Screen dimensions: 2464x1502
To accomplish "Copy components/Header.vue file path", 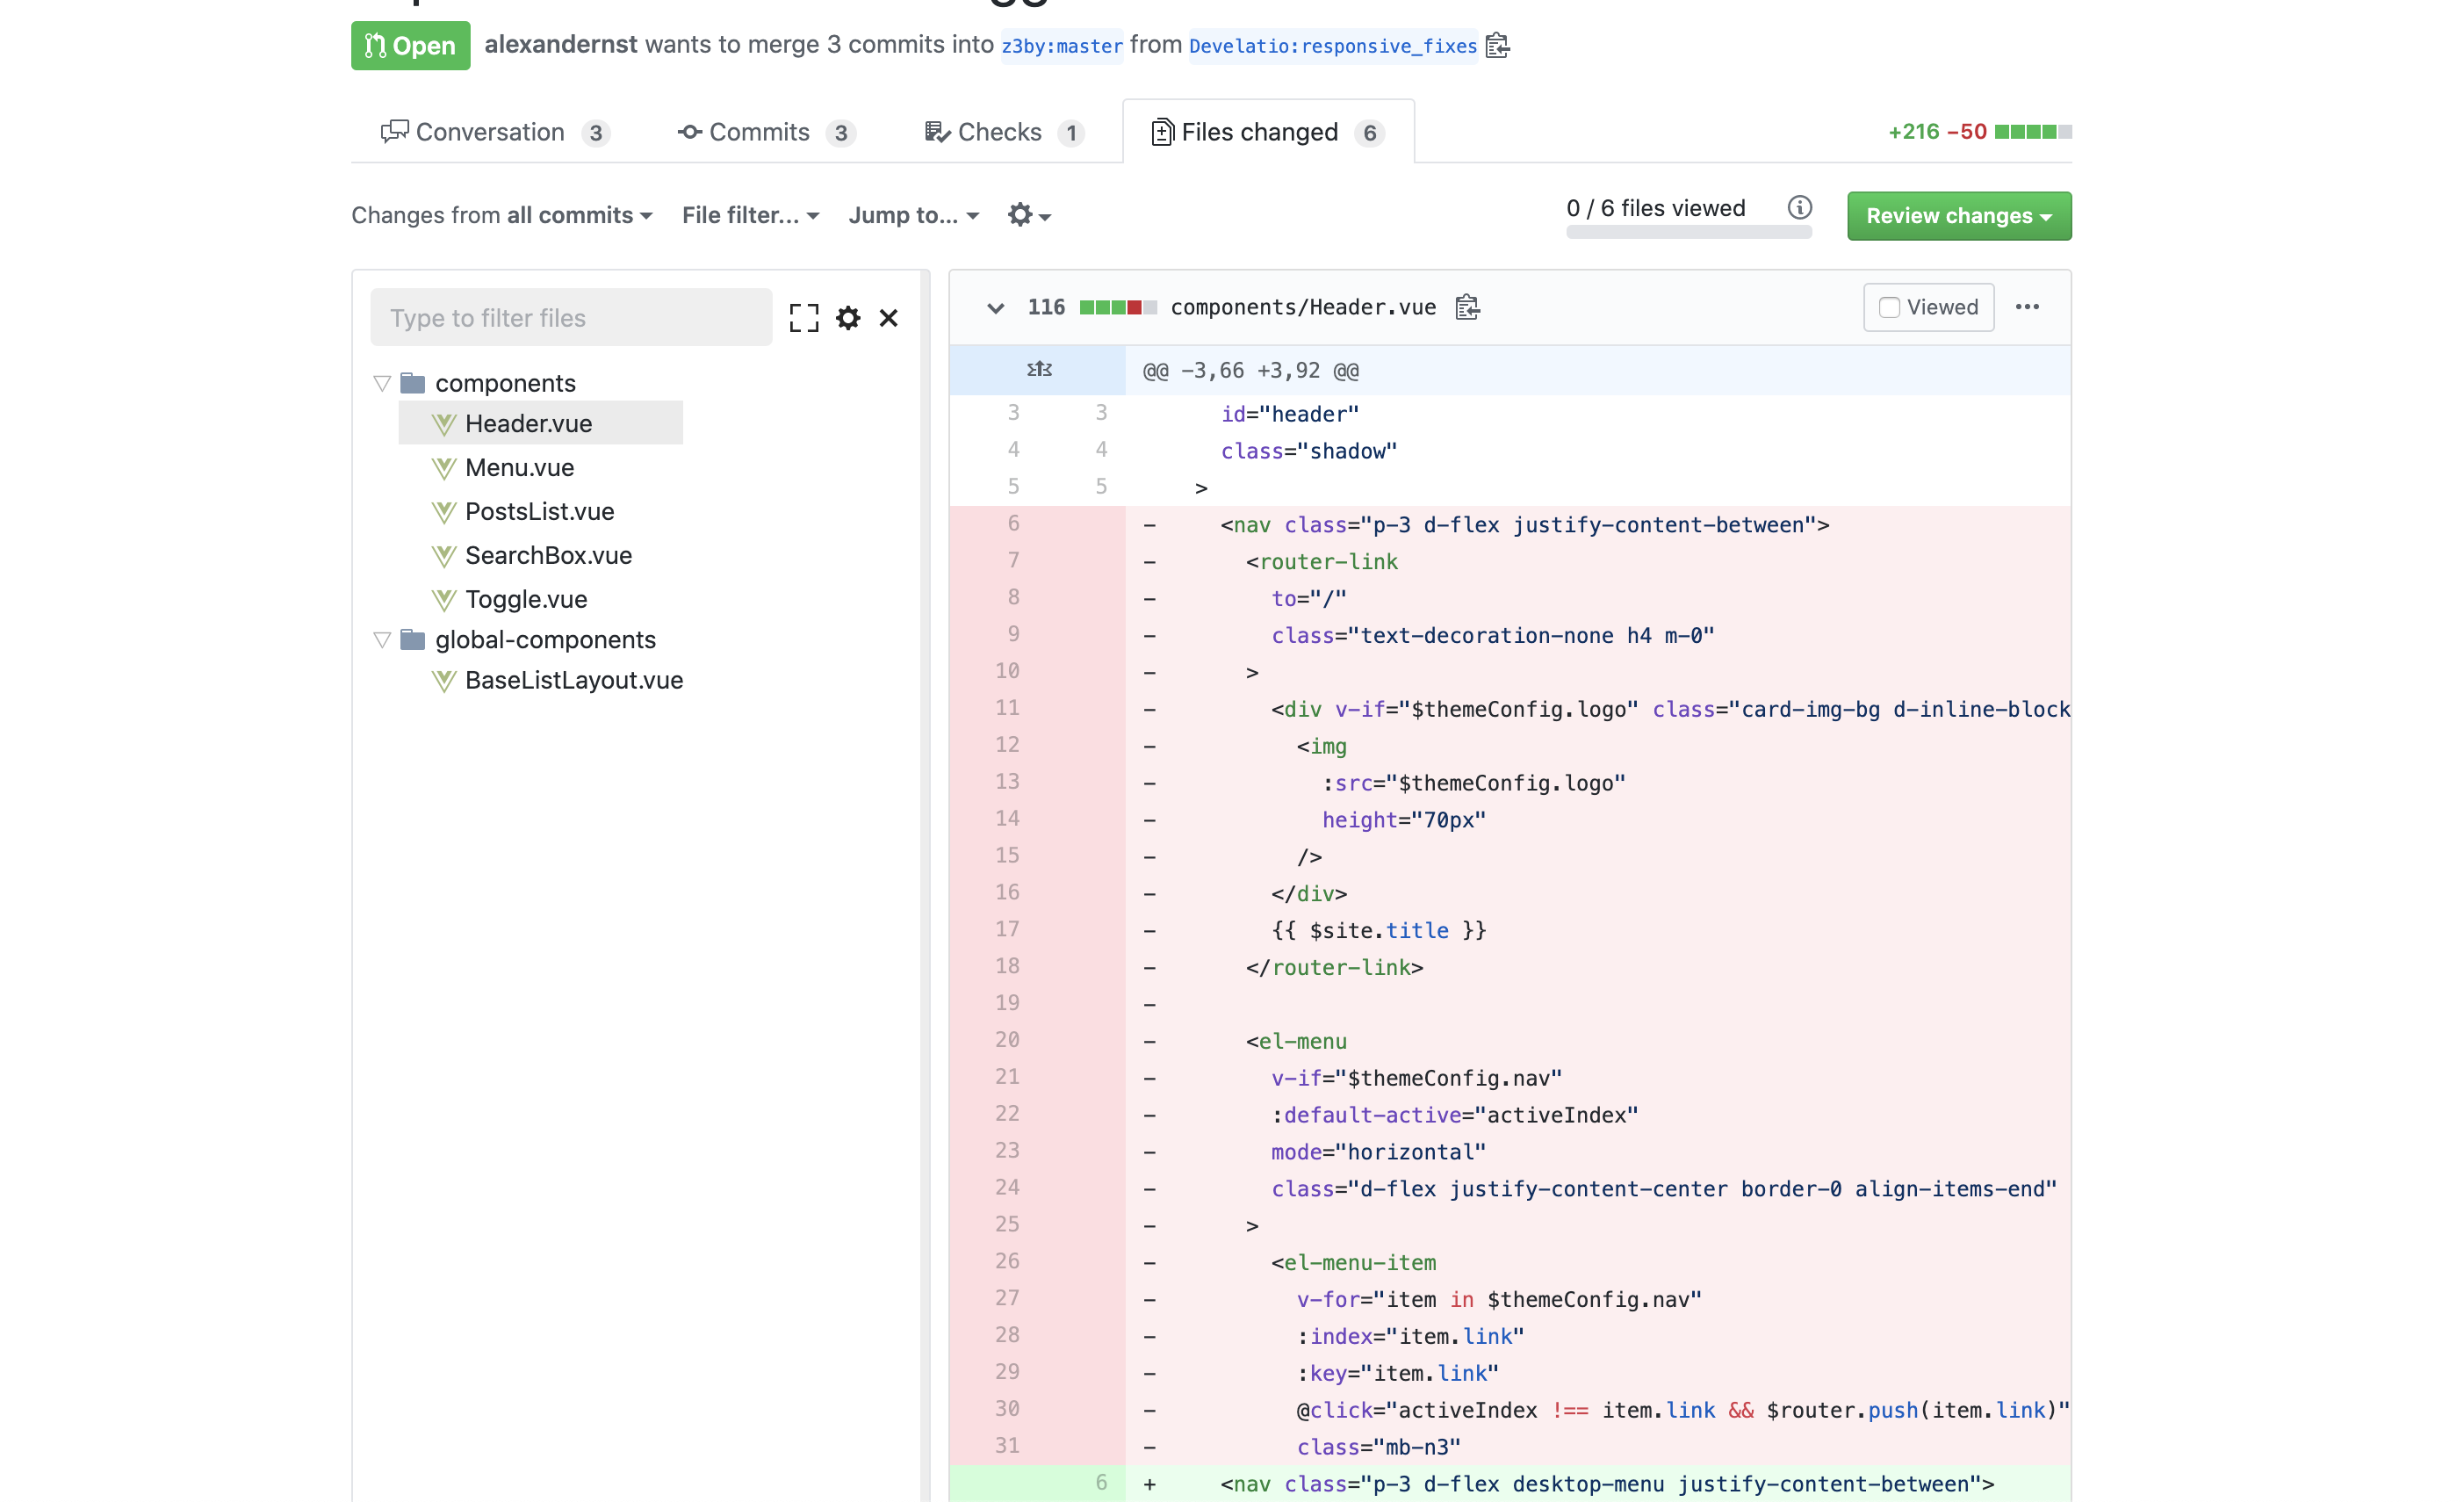I will (x=1467, y=307).
